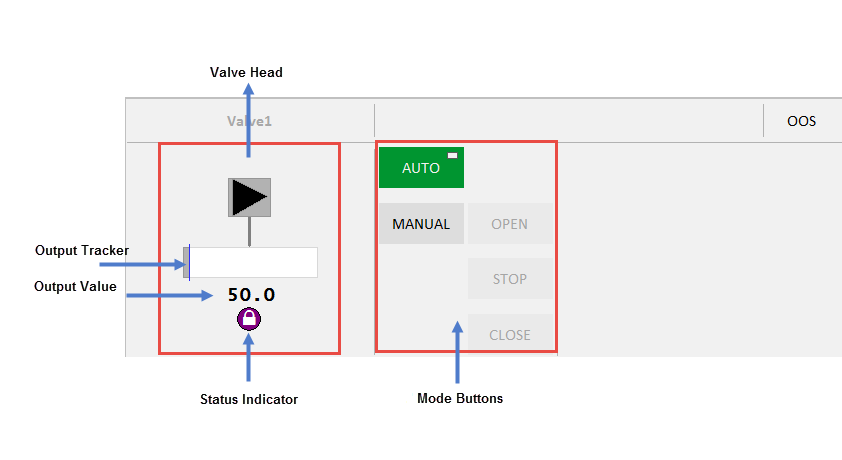The height and width of the screenshot is (460, 842).
Task: Click the "Valve Head" annotation label
Action: coord(246,73)
